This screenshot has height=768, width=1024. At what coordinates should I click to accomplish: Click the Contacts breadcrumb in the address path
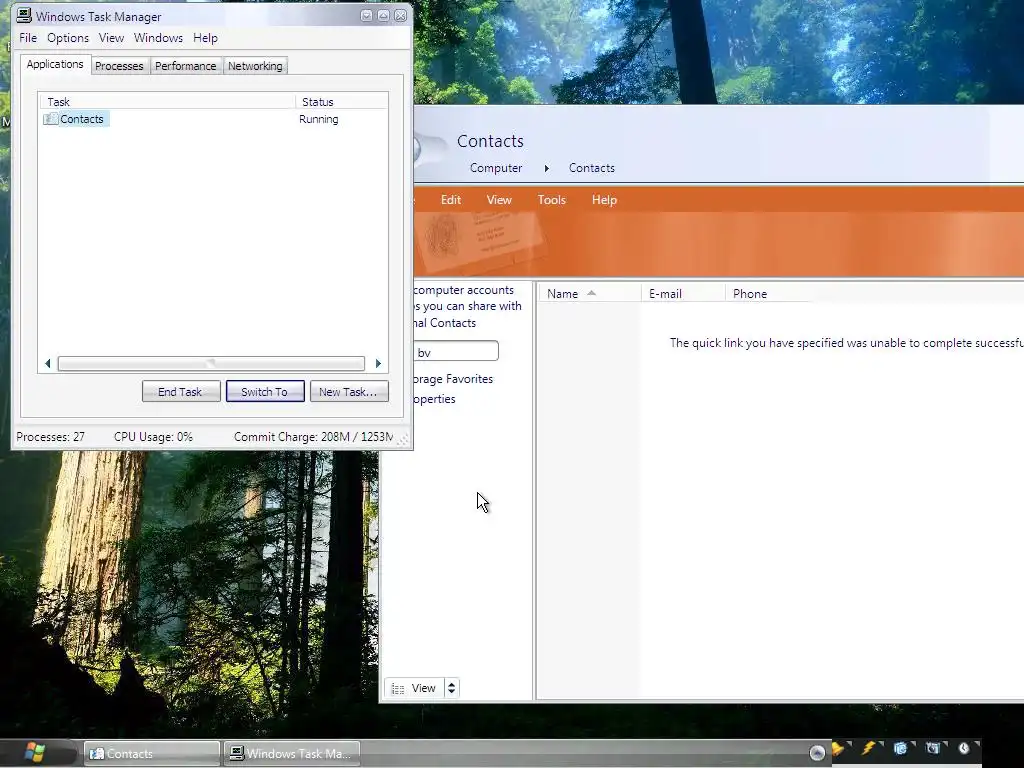pos(592,168)
